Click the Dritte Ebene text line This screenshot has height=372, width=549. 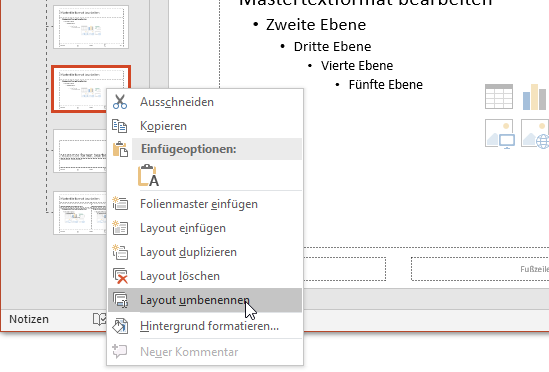[x=332, y=47]
